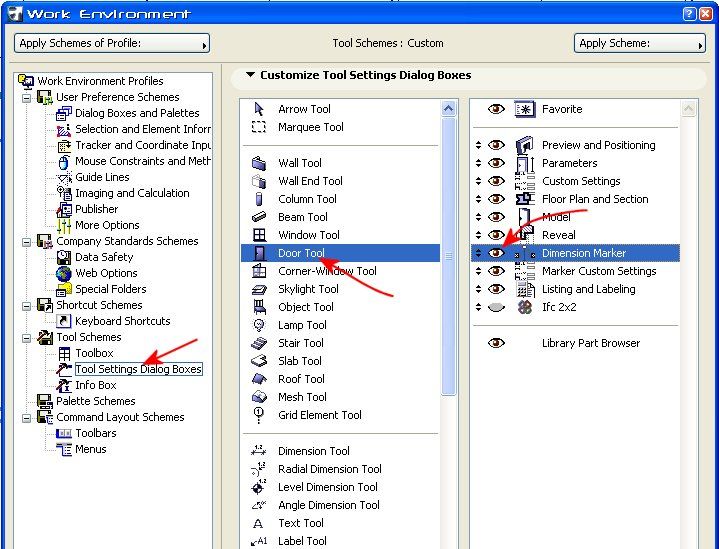Viewport: 719px width, 549px height.
Task: Open the Work Environment Profiles item
Action: tap(100, 81)
